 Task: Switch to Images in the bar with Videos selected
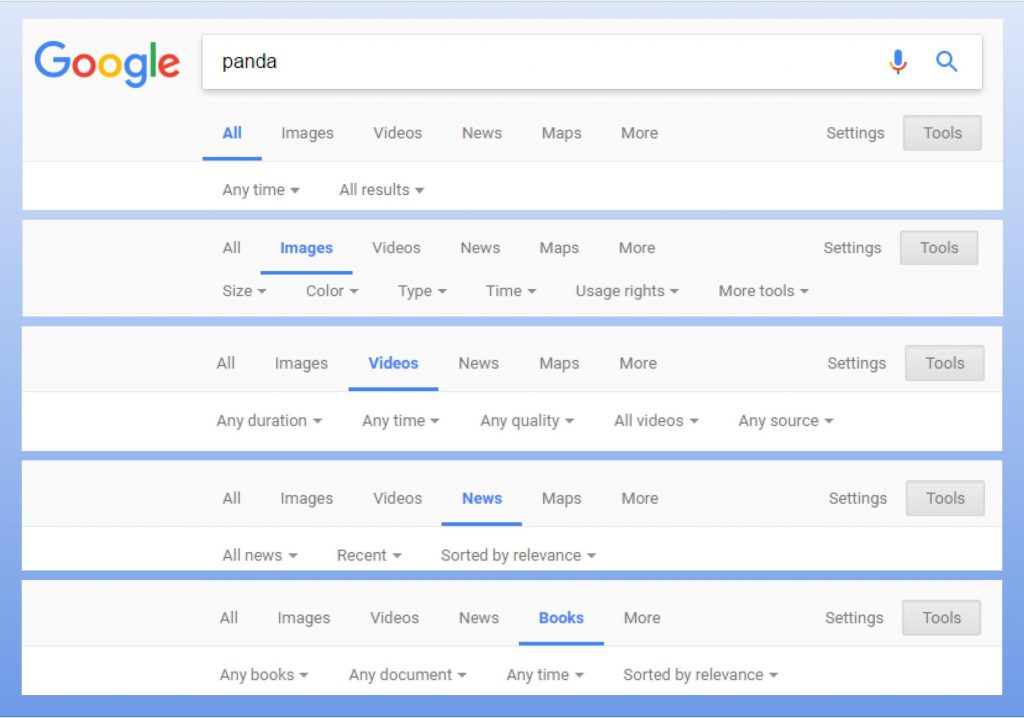click(301, 363)
